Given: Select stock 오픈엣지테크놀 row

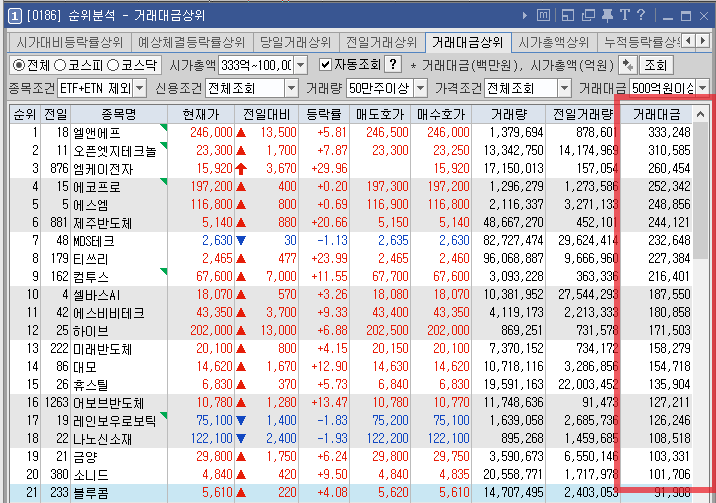Looking at the screenshot, I should [351, 151].
